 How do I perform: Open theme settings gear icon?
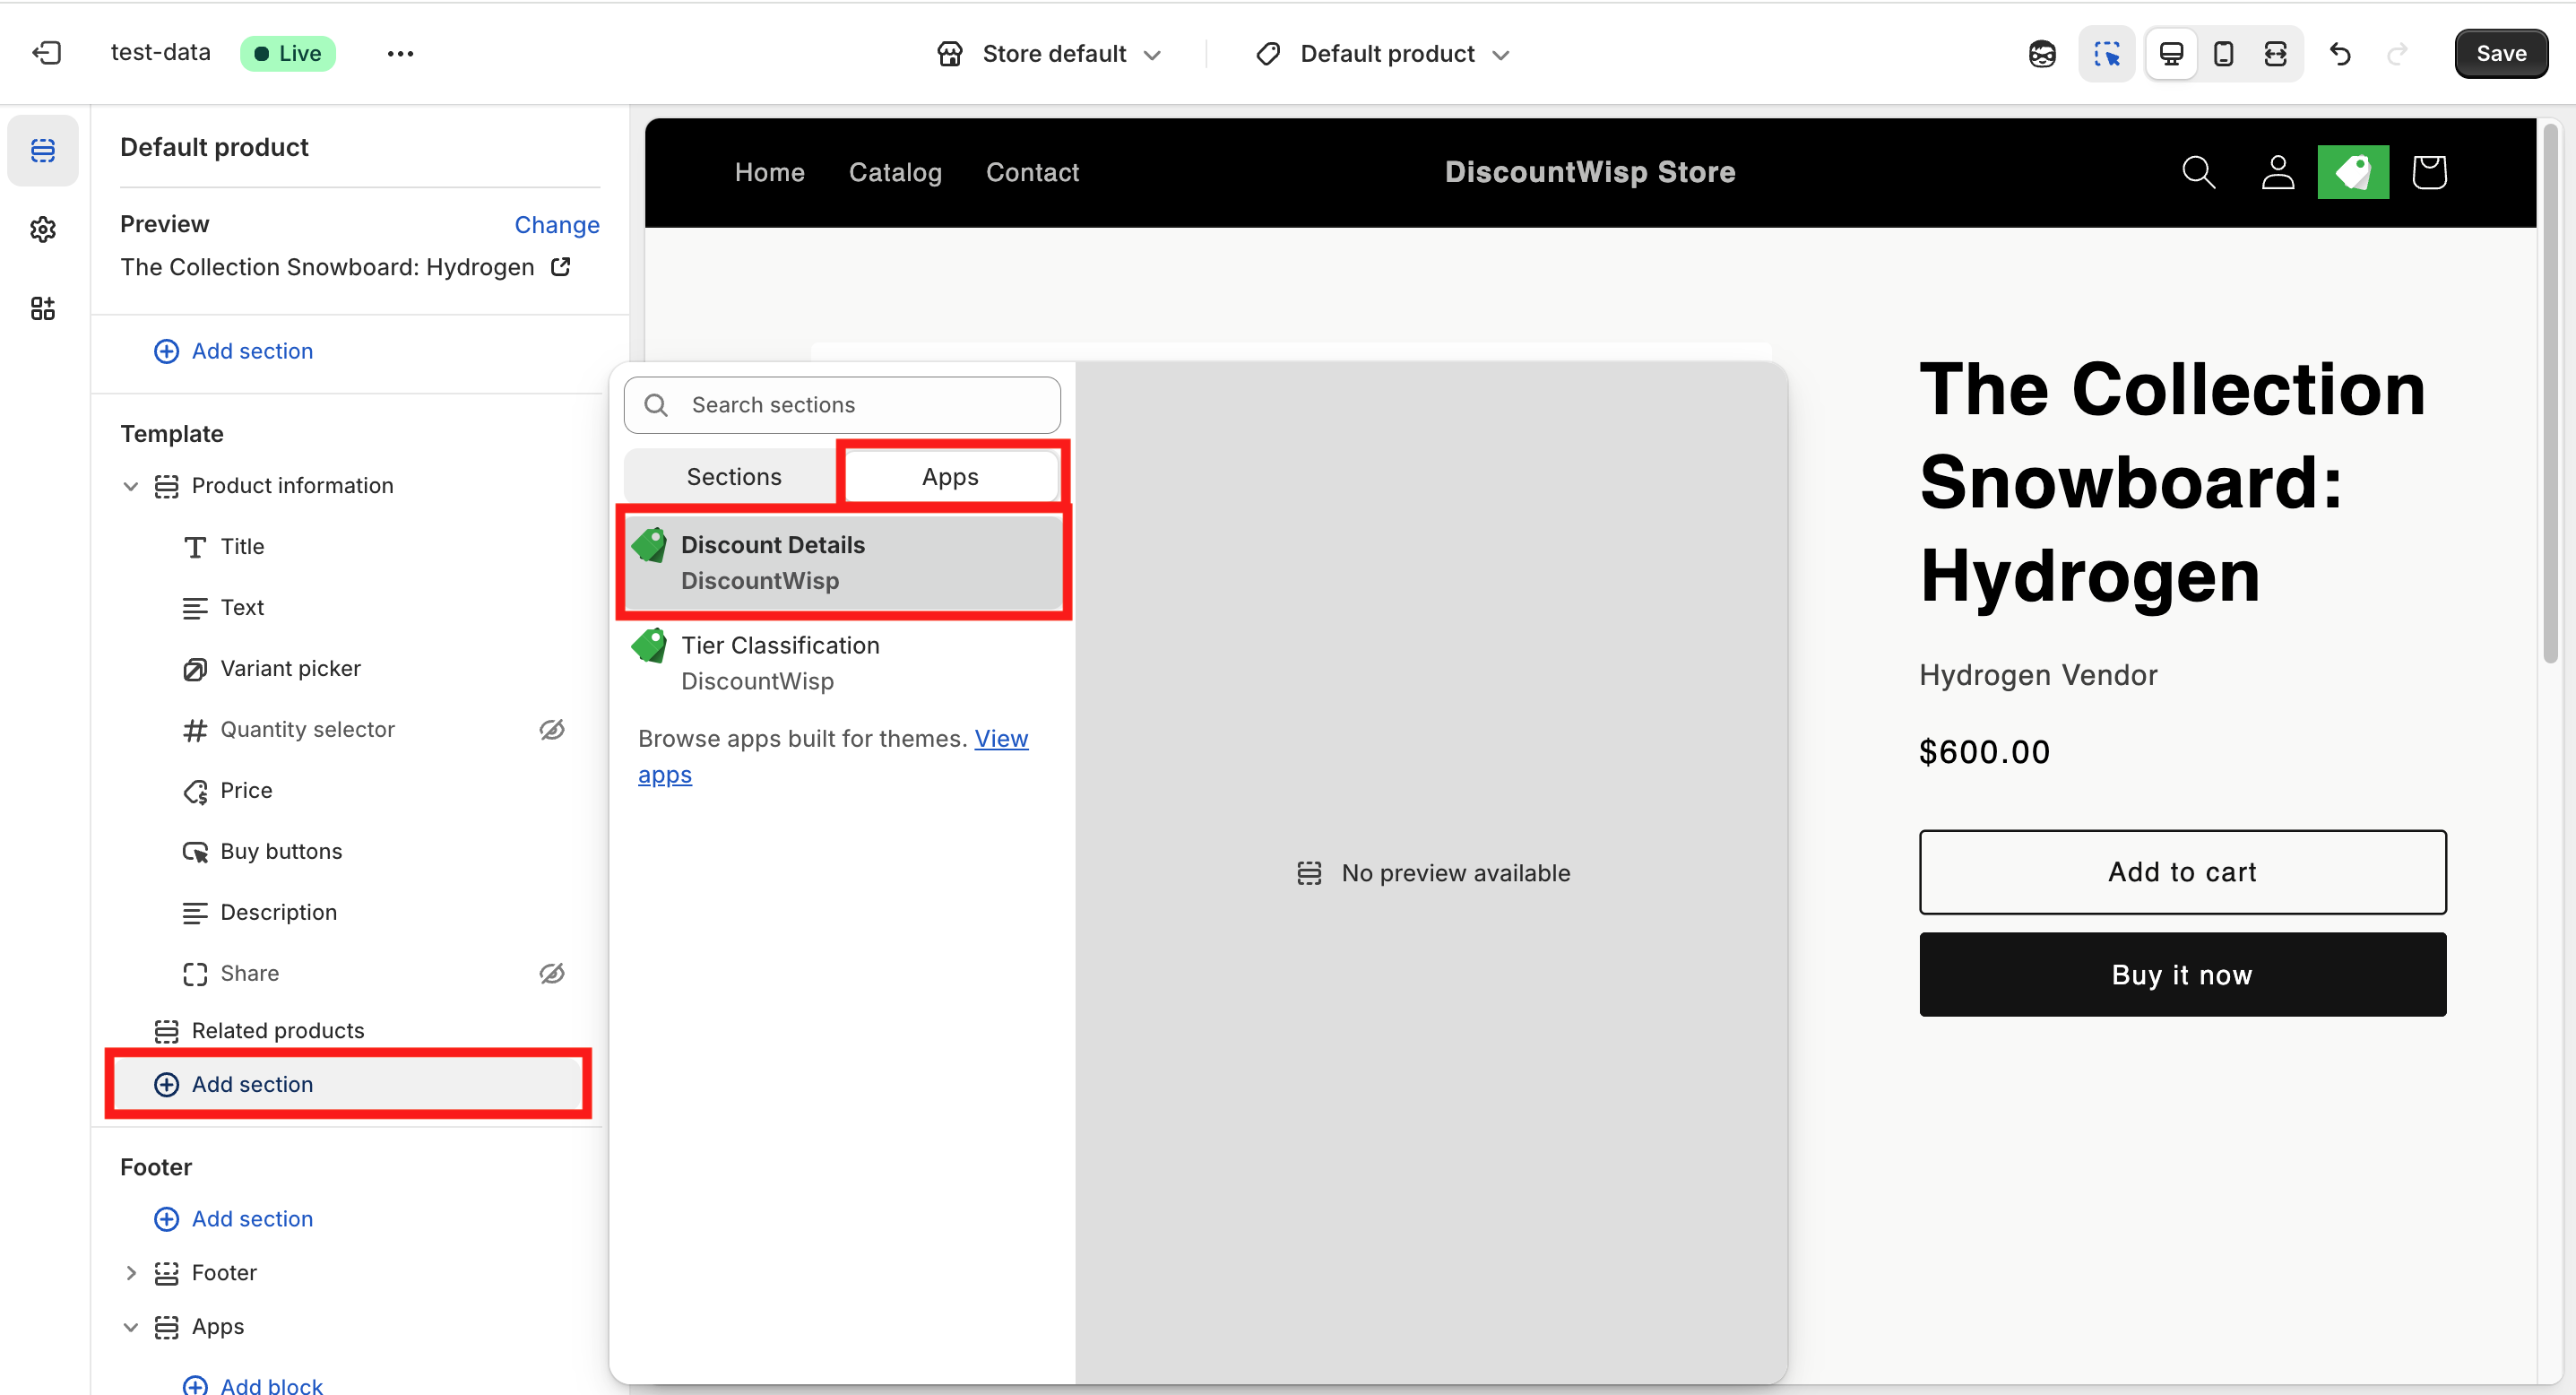coord(42,230)
